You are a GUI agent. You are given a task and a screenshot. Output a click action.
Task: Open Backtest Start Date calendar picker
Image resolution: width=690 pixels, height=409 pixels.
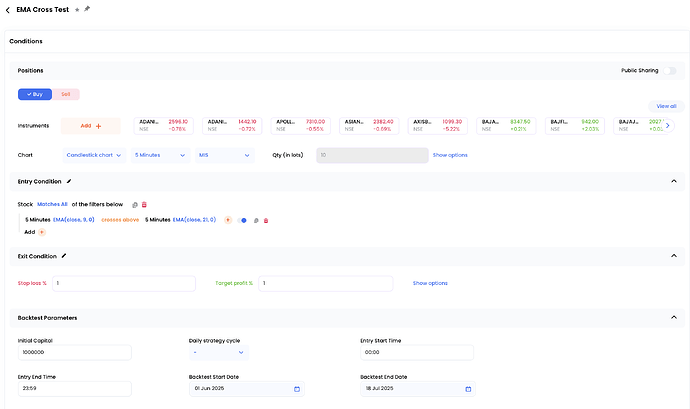click(x=297, y=388)
